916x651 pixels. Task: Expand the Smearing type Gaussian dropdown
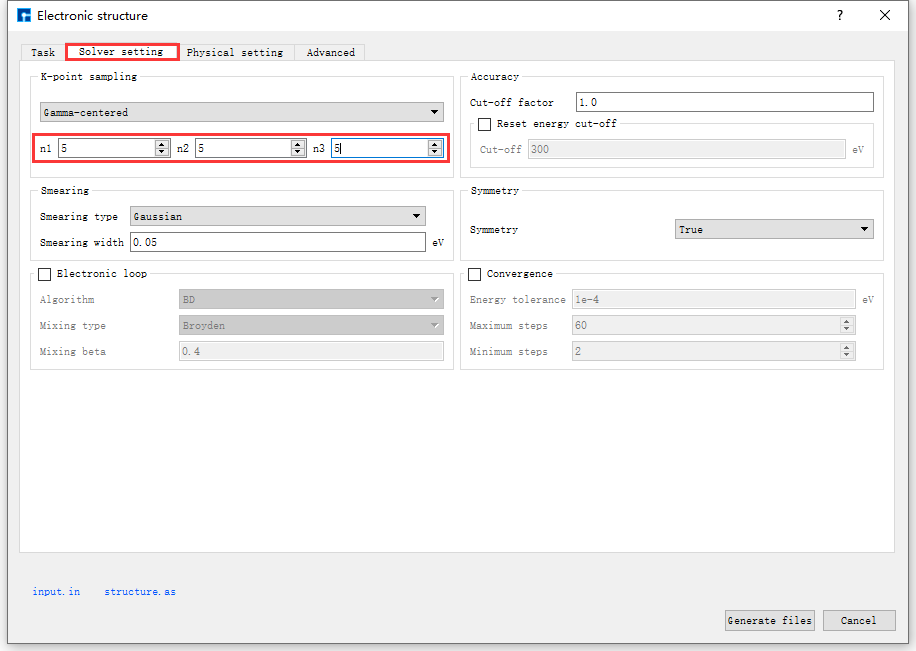[278, 216]
